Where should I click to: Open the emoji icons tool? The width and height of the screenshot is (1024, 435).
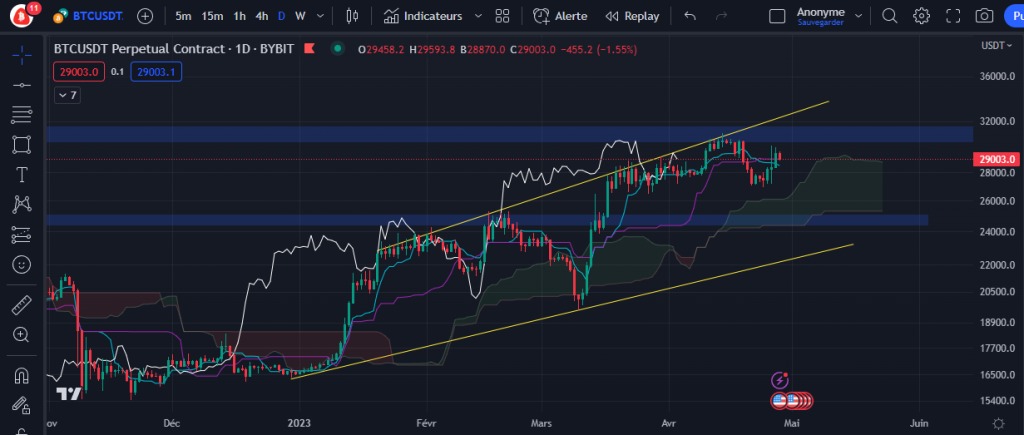point(22,265)
